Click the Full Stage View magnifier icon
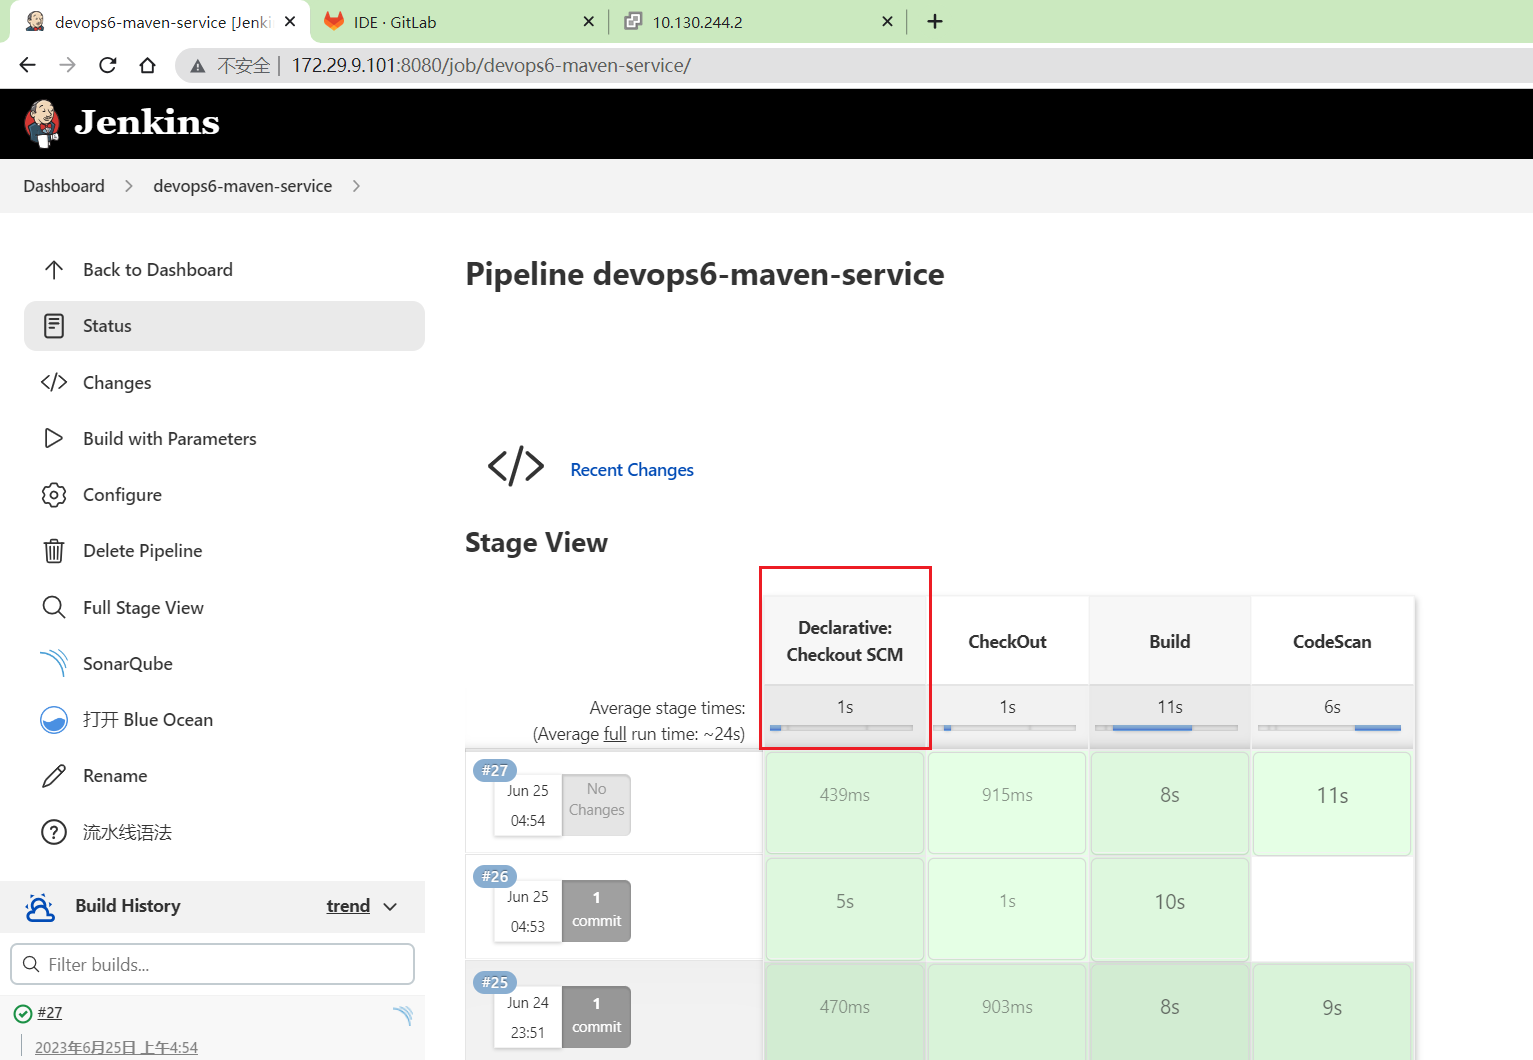This screenshot has height=1060, width=1533. click(x=54, y=607)
